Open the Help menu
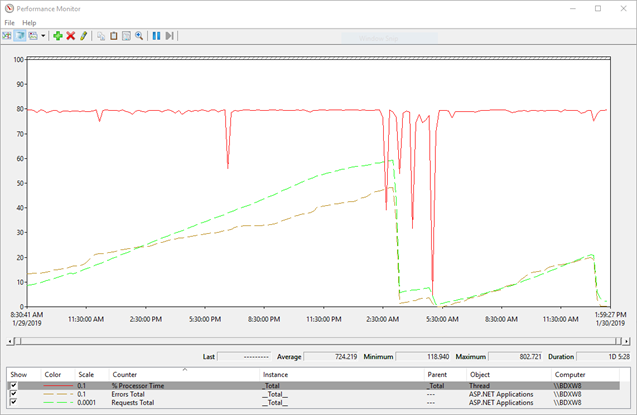The width and height of the screenshot is (637, 415). 29,23
